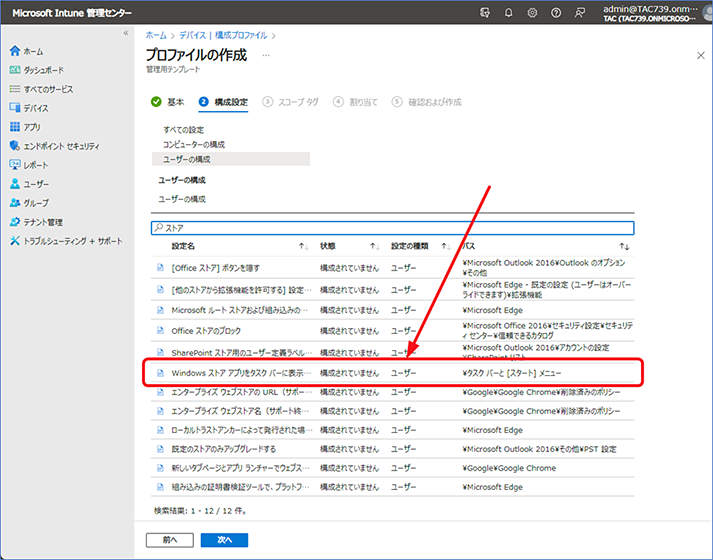Viewport: 713px width, 560px height.
Task: Select highlighted ユーザーの構成 tree item
Action: click(x=231, y=159)
